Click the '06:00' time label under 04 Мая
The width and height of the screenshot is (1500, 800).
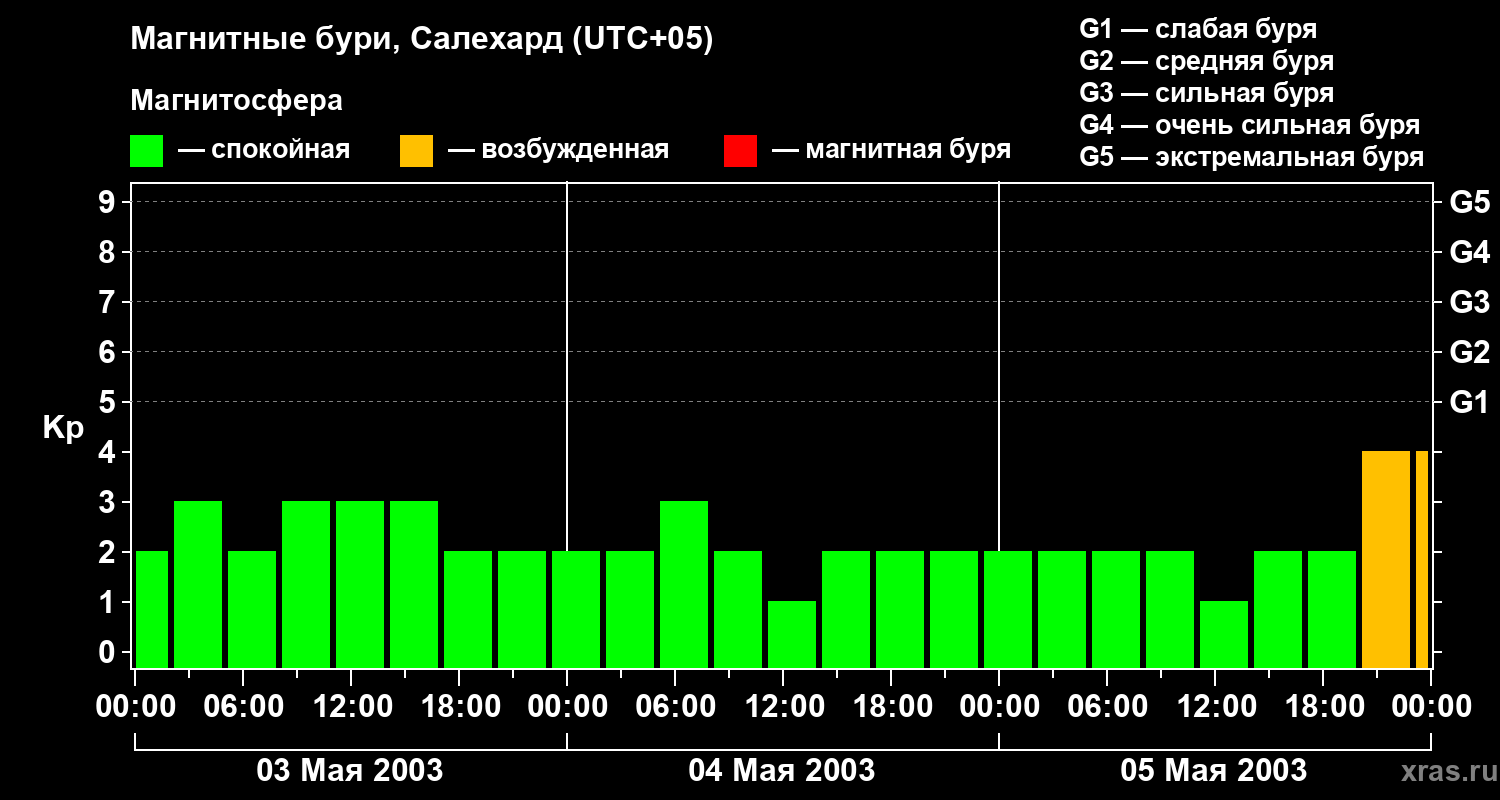(x=675, y=707)
